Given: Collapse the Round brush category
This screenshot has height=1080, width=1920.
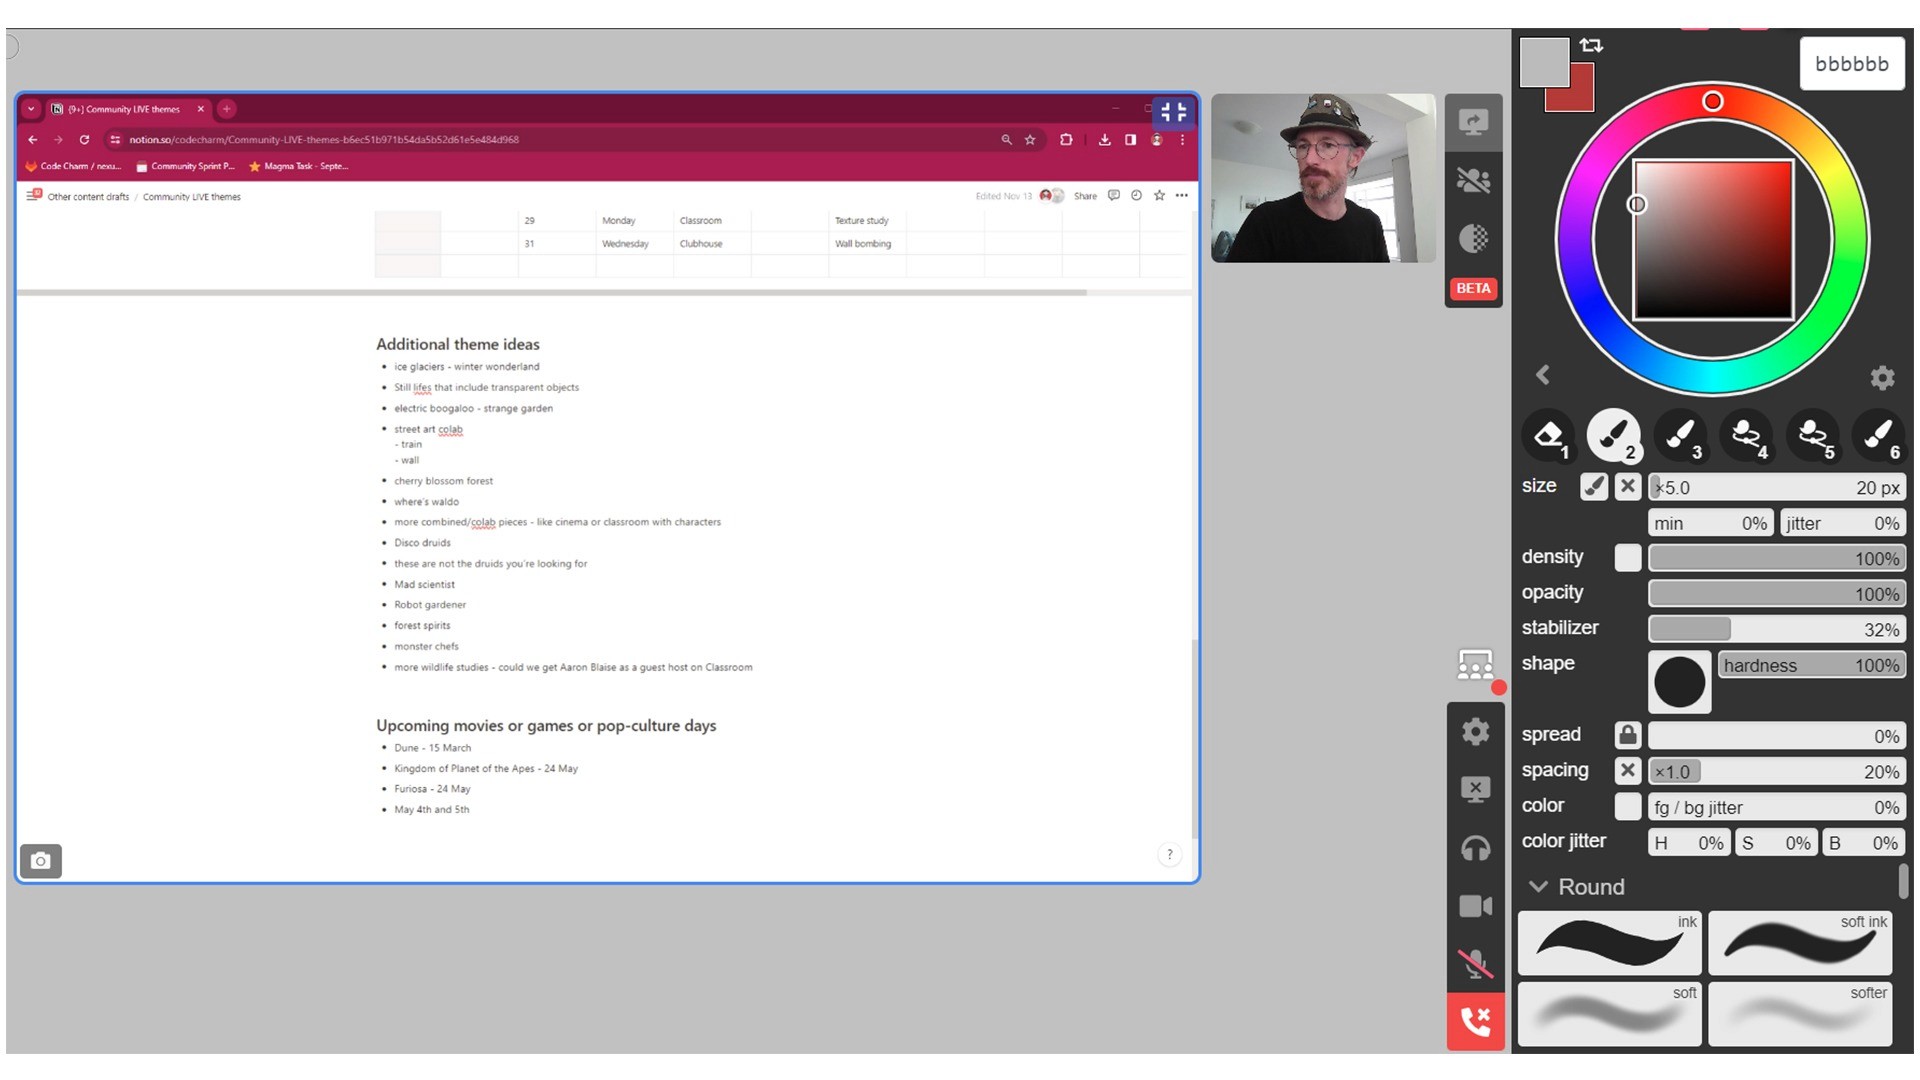Looking at the screenshot, I should pyautogui.click(x=1539, y=887).
